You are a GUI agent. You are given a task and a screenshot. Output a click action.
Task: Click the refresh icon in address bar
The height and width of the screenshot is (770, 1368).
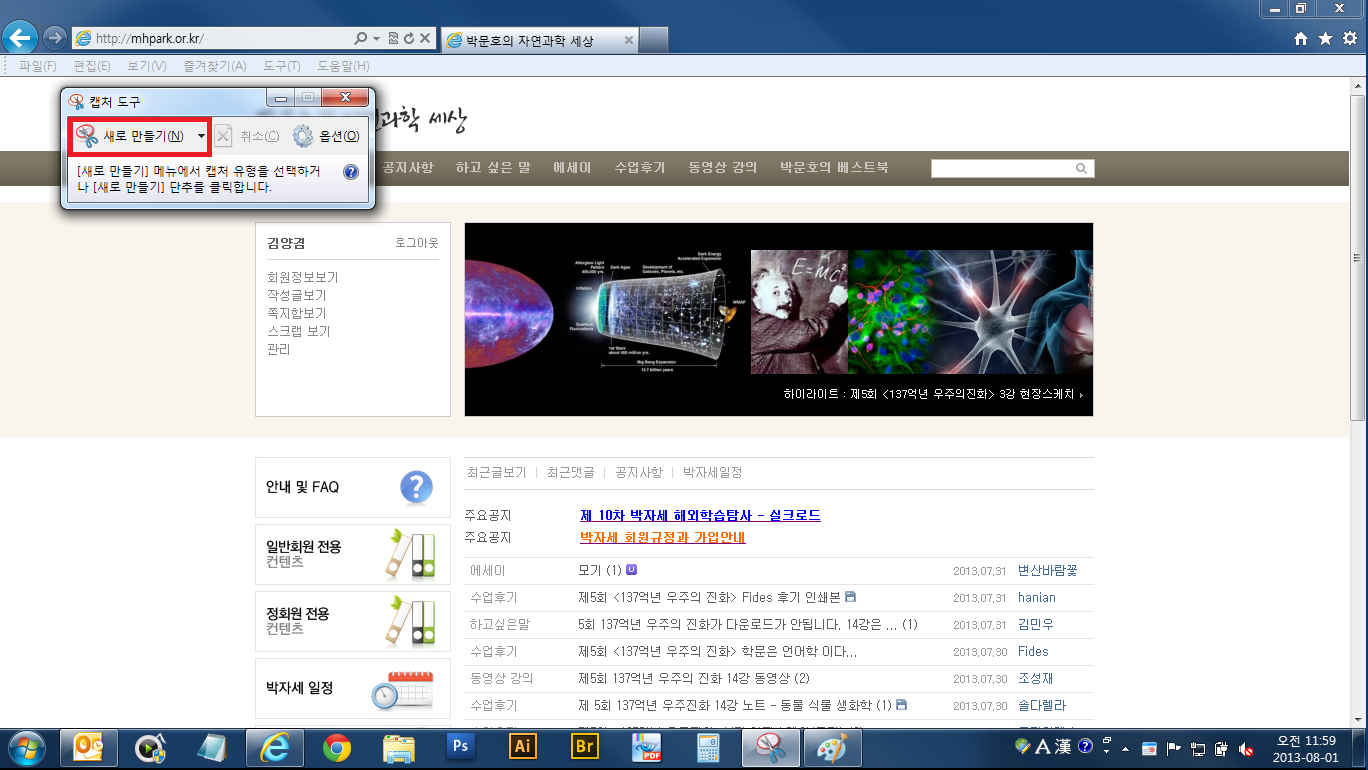tap(409, 39)
